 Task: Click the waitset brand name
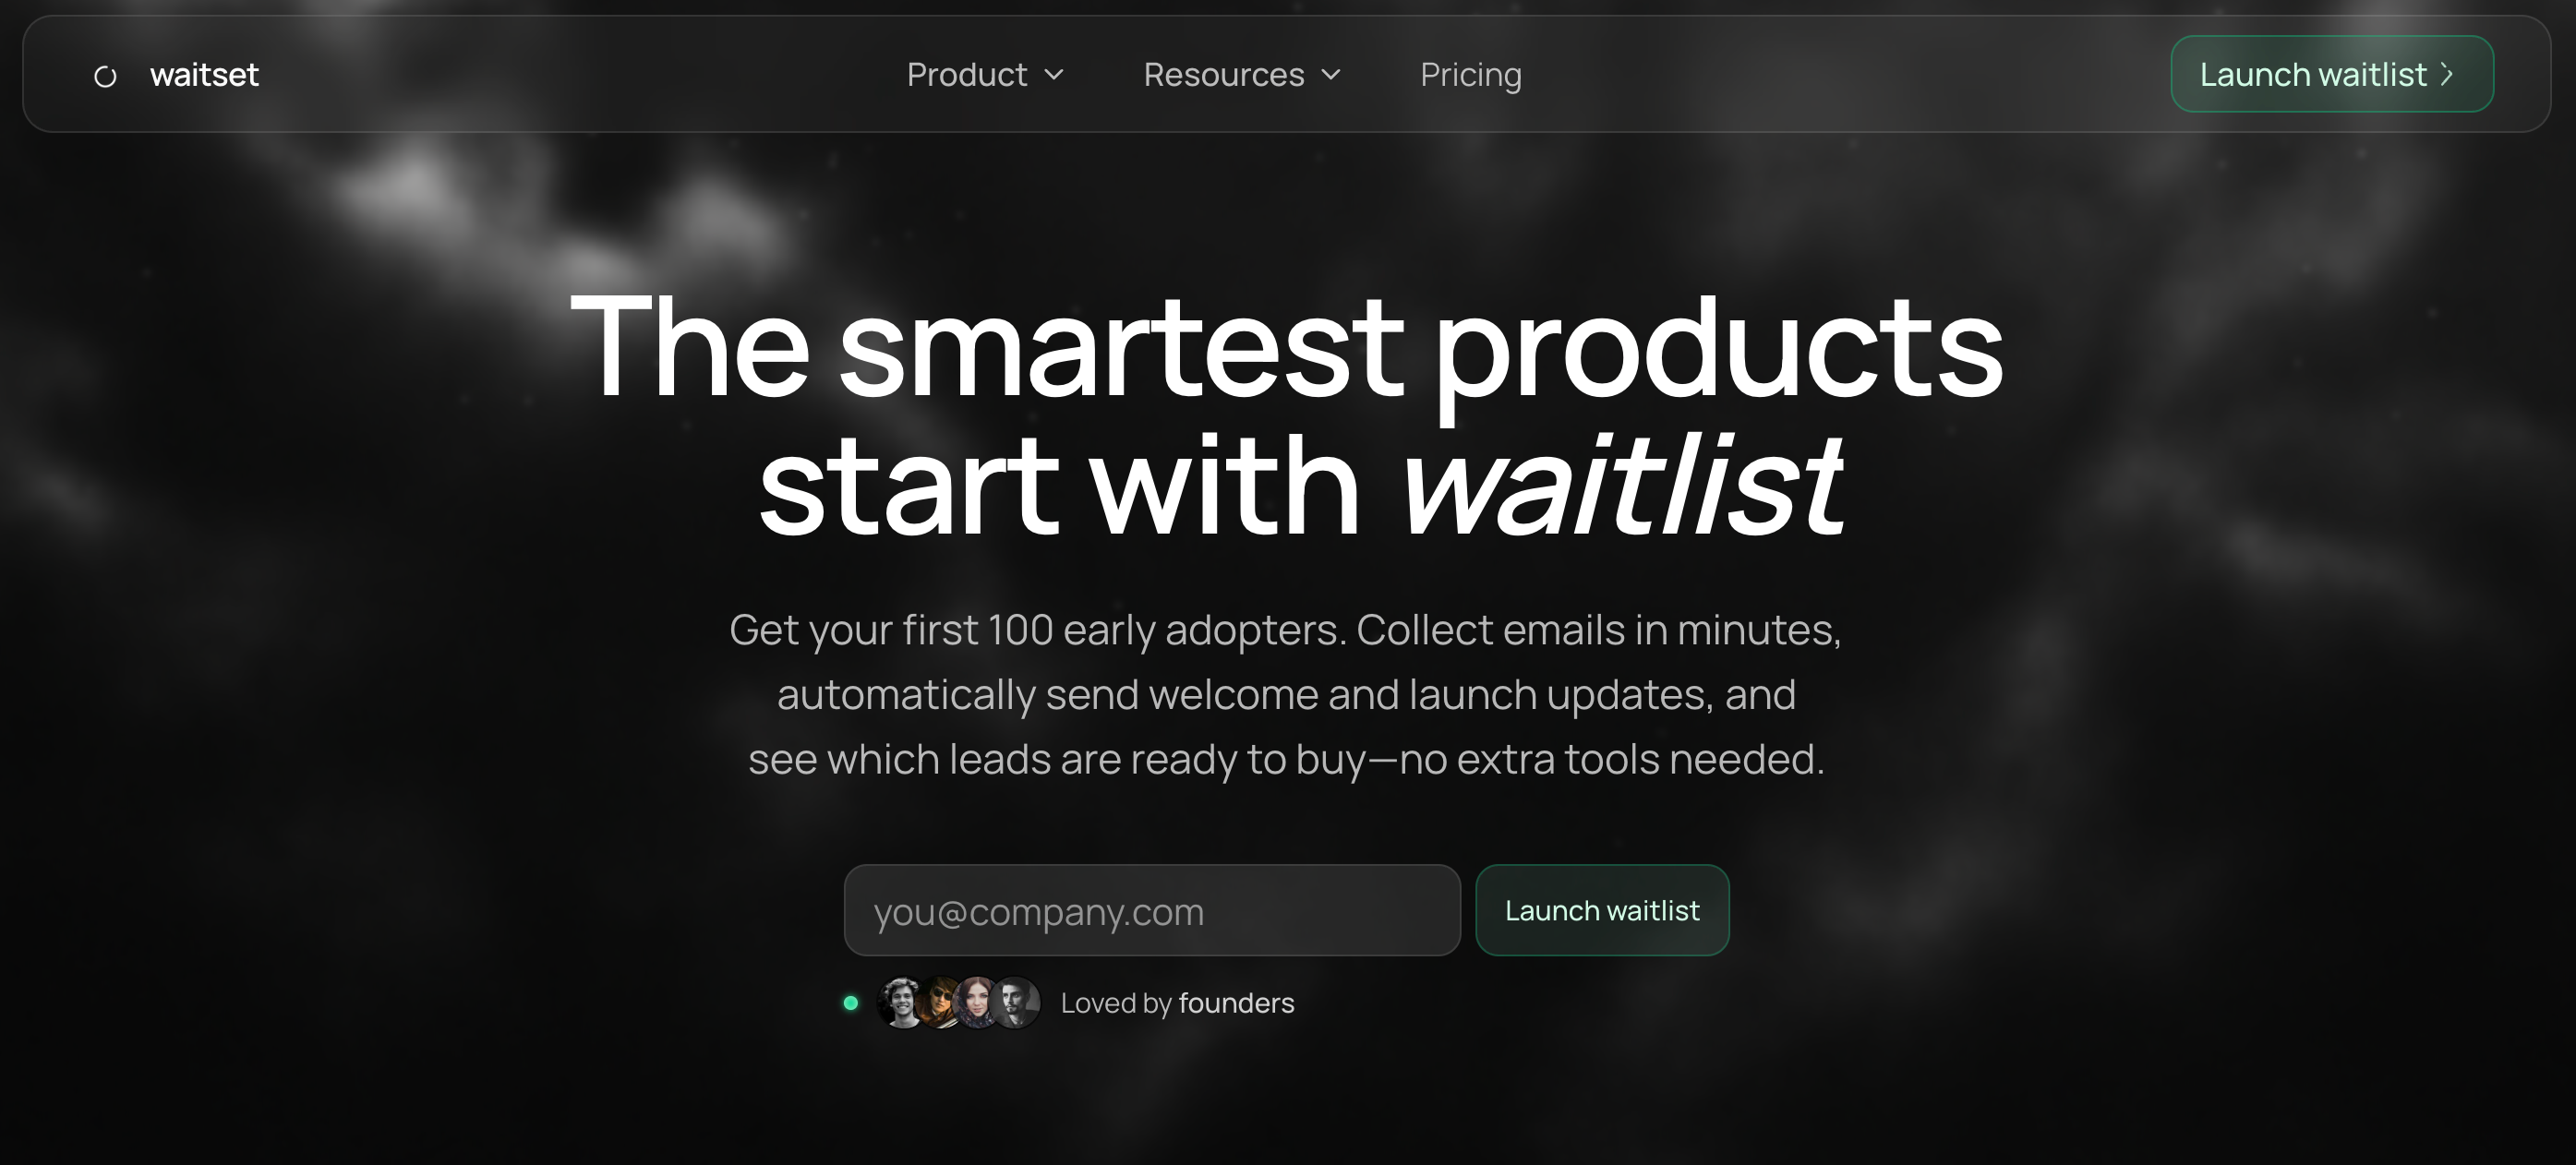[x=204, y=75]
